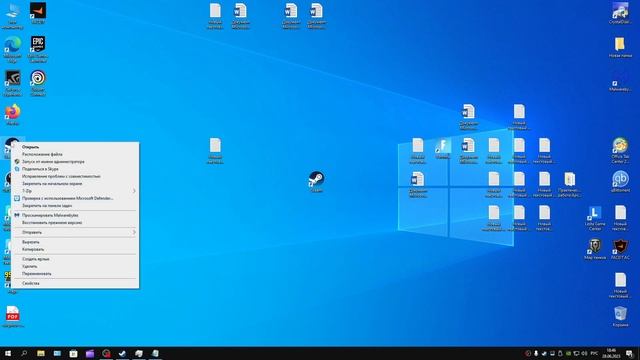The image size is (640, 360).
Task: Choose Расположение файла in the context menu
Action: [x=75, y=154]
